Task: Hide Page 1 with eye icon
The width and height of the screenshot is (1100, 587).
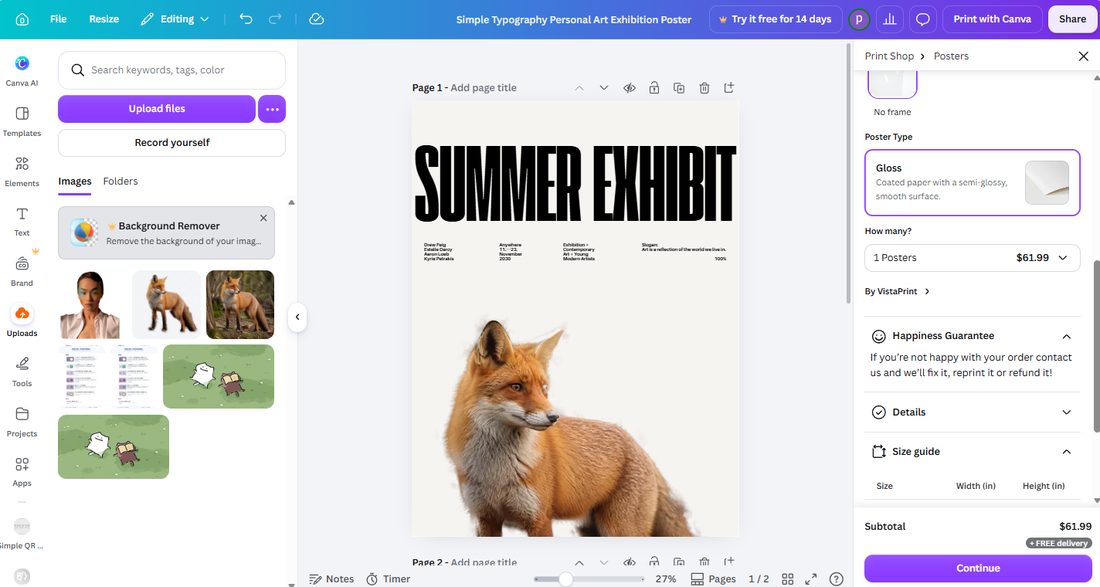Action: pyautogui.click(x=629, y=88)
